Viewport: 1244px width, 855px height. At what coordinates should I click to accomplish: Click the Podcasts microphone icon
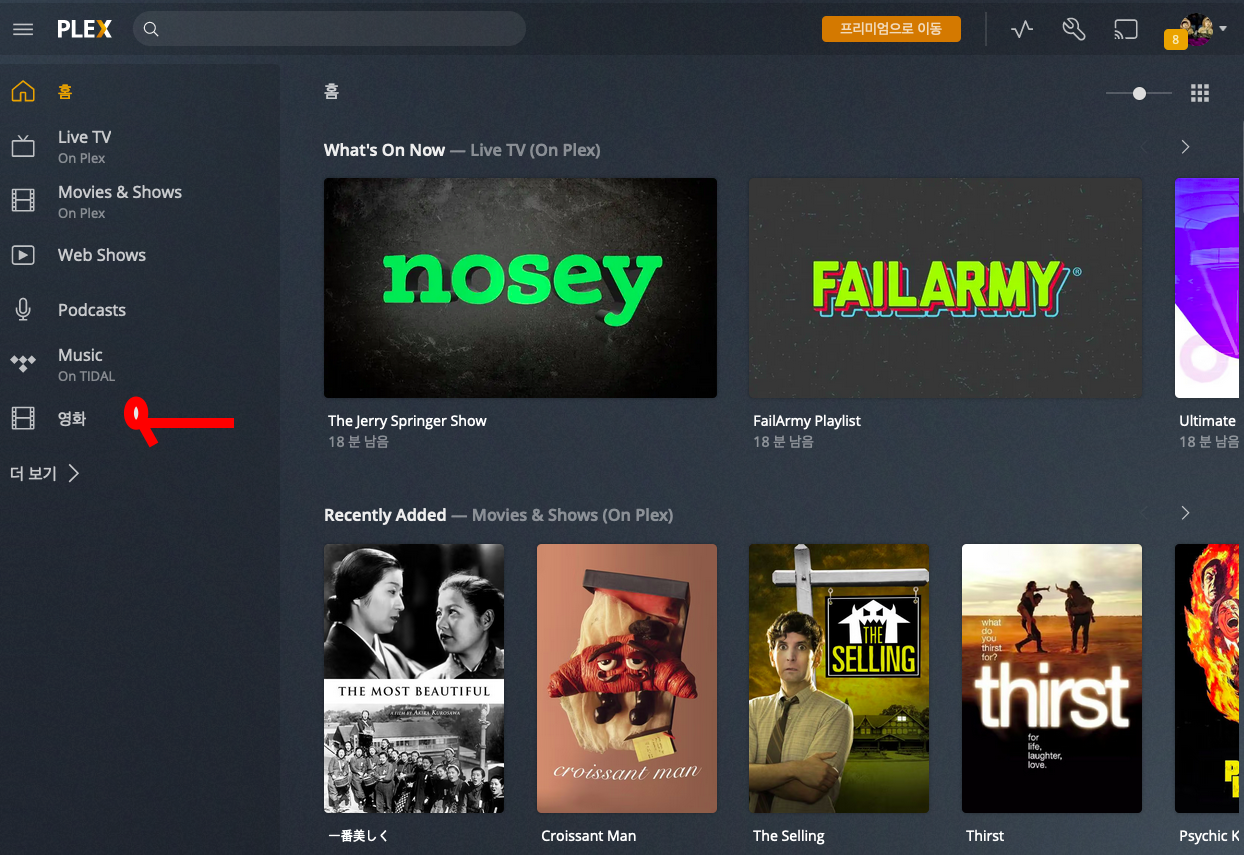tap(23, 309)
